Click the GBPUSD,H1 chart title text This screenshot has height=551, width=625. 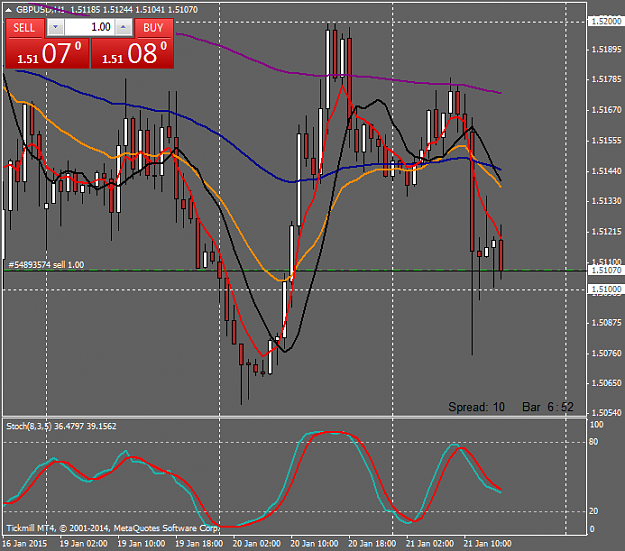coord(41,10)
